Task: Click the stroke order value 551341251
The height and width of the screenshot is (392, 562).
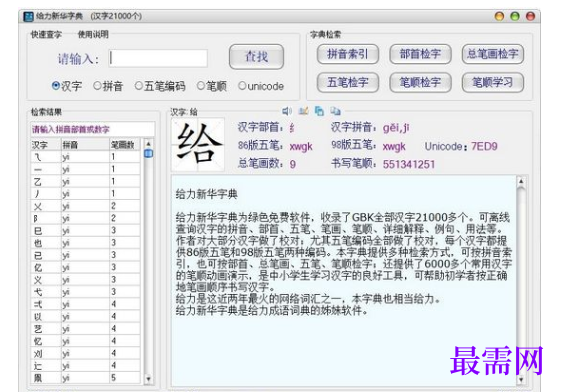Action: coord(409,164)
